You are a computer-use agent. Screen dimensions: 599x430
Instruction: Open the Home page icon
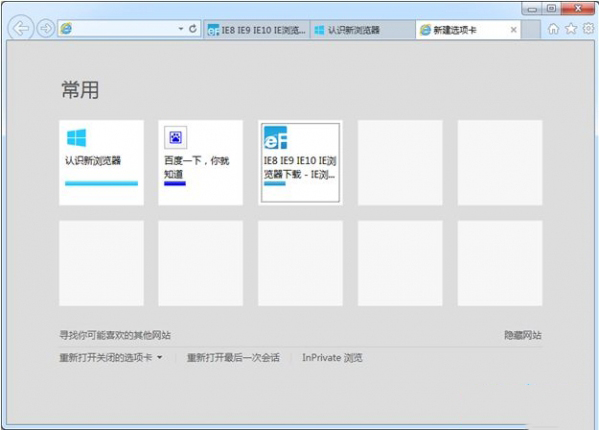tap(553, 29)
